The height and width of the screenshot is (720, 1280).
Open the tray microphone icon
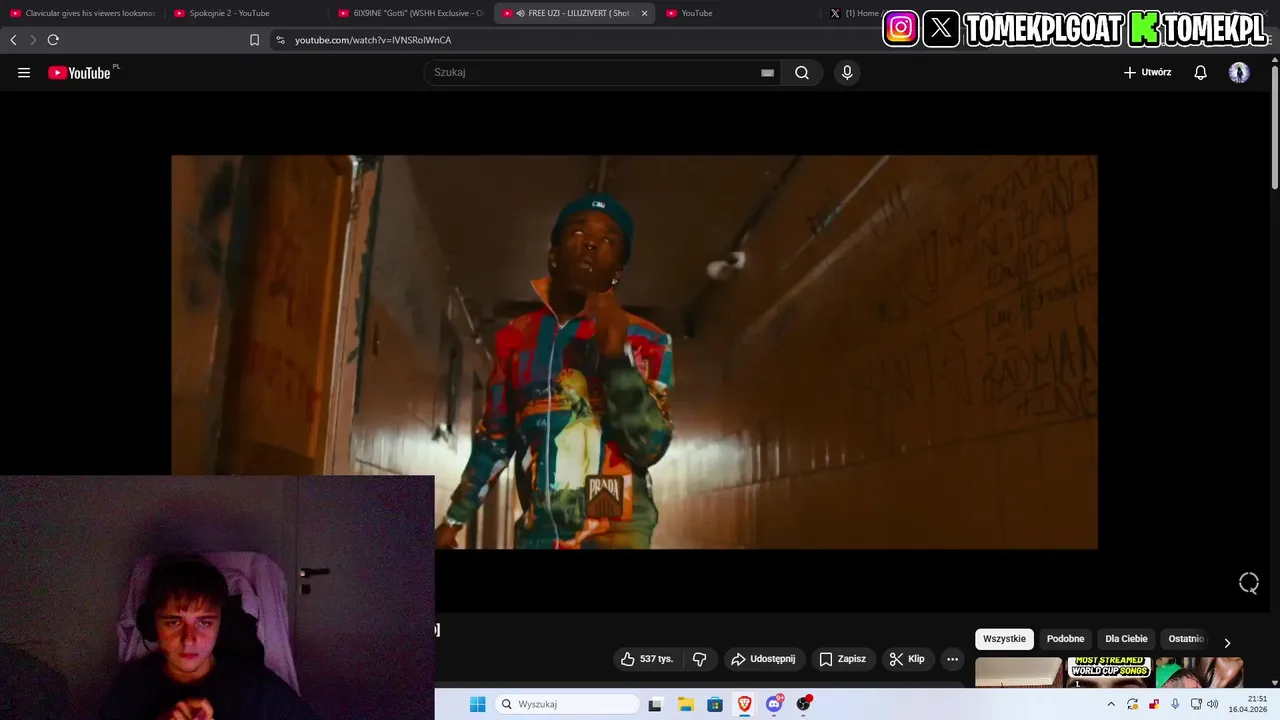click(1175, 704)
